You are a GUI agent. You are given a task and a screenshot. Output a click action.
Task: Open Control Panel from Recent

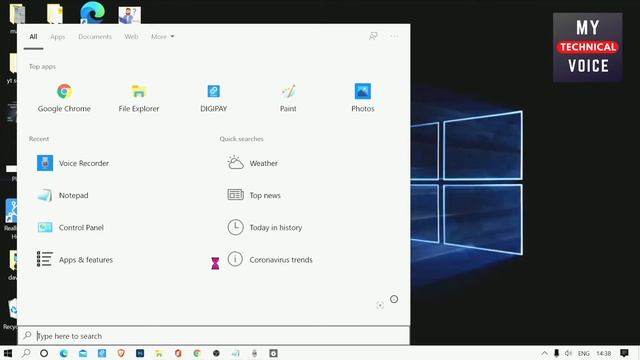point(70,227)
